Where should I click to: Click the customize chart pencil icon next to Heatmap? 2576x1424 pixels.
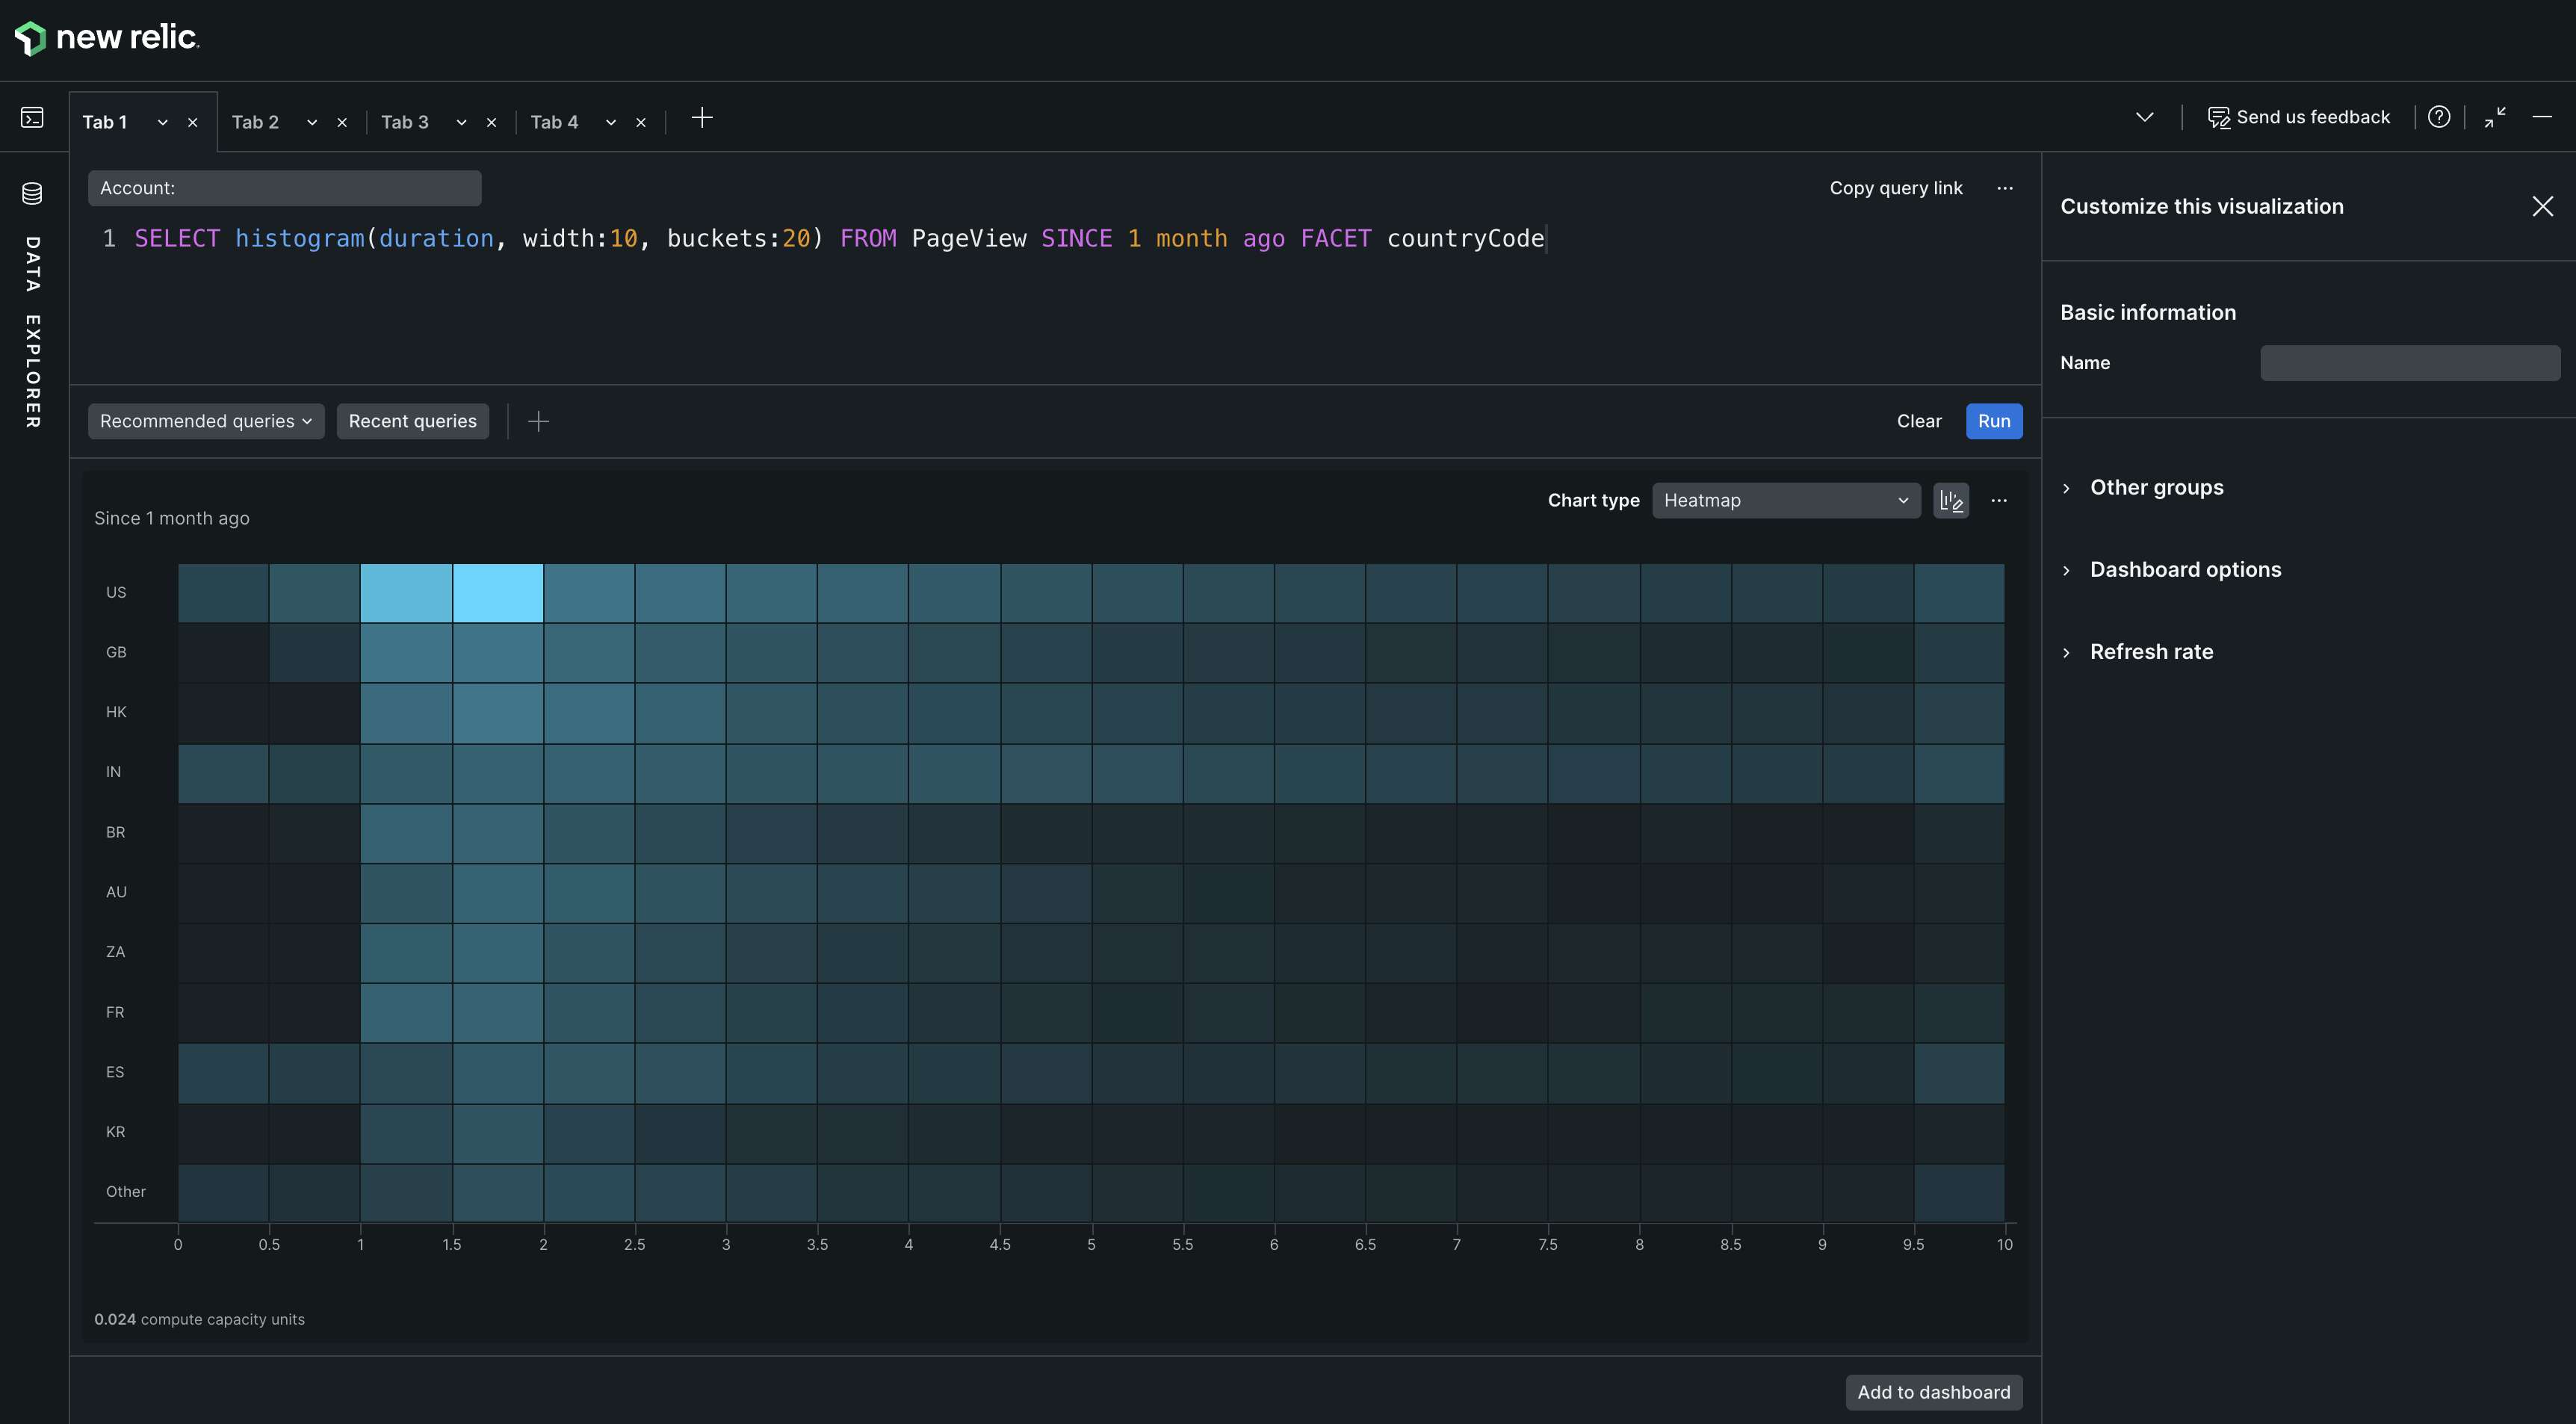(x=1951, y=500)
